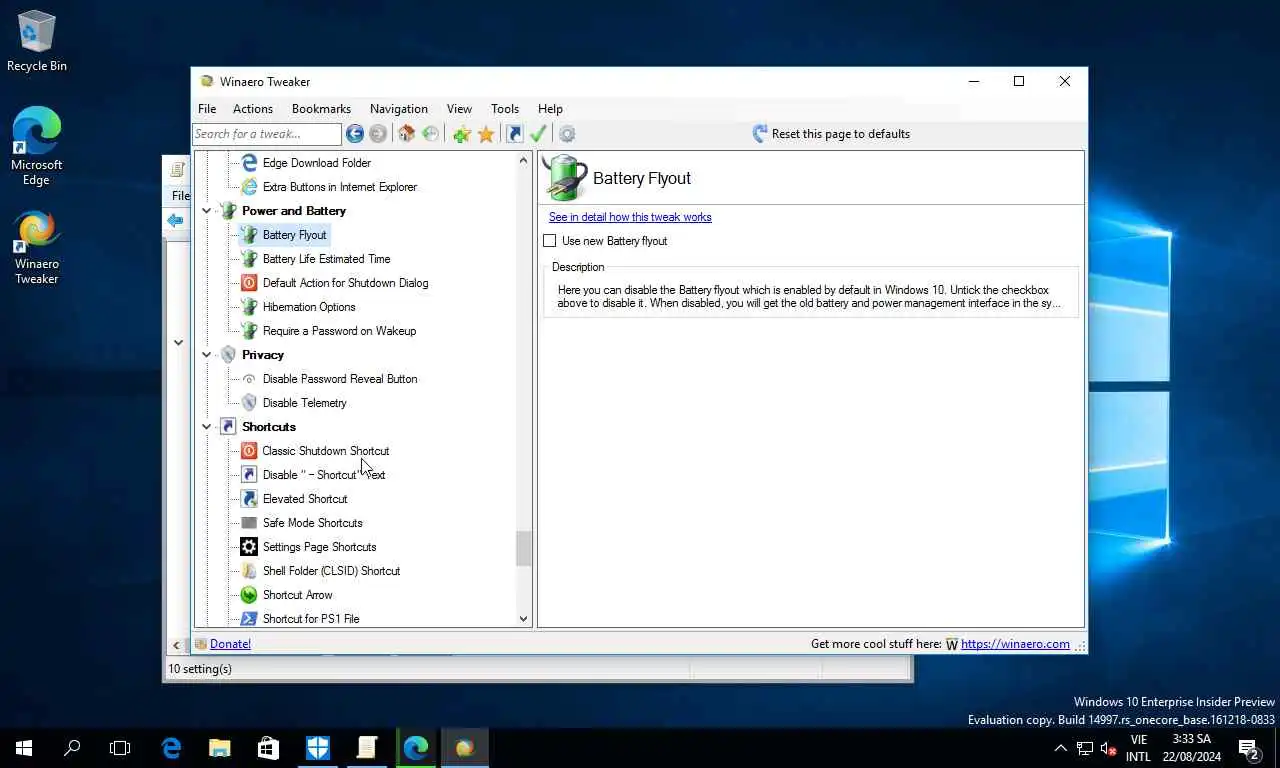
Task: Open the View menu
Action: click(x=459, y=109)
